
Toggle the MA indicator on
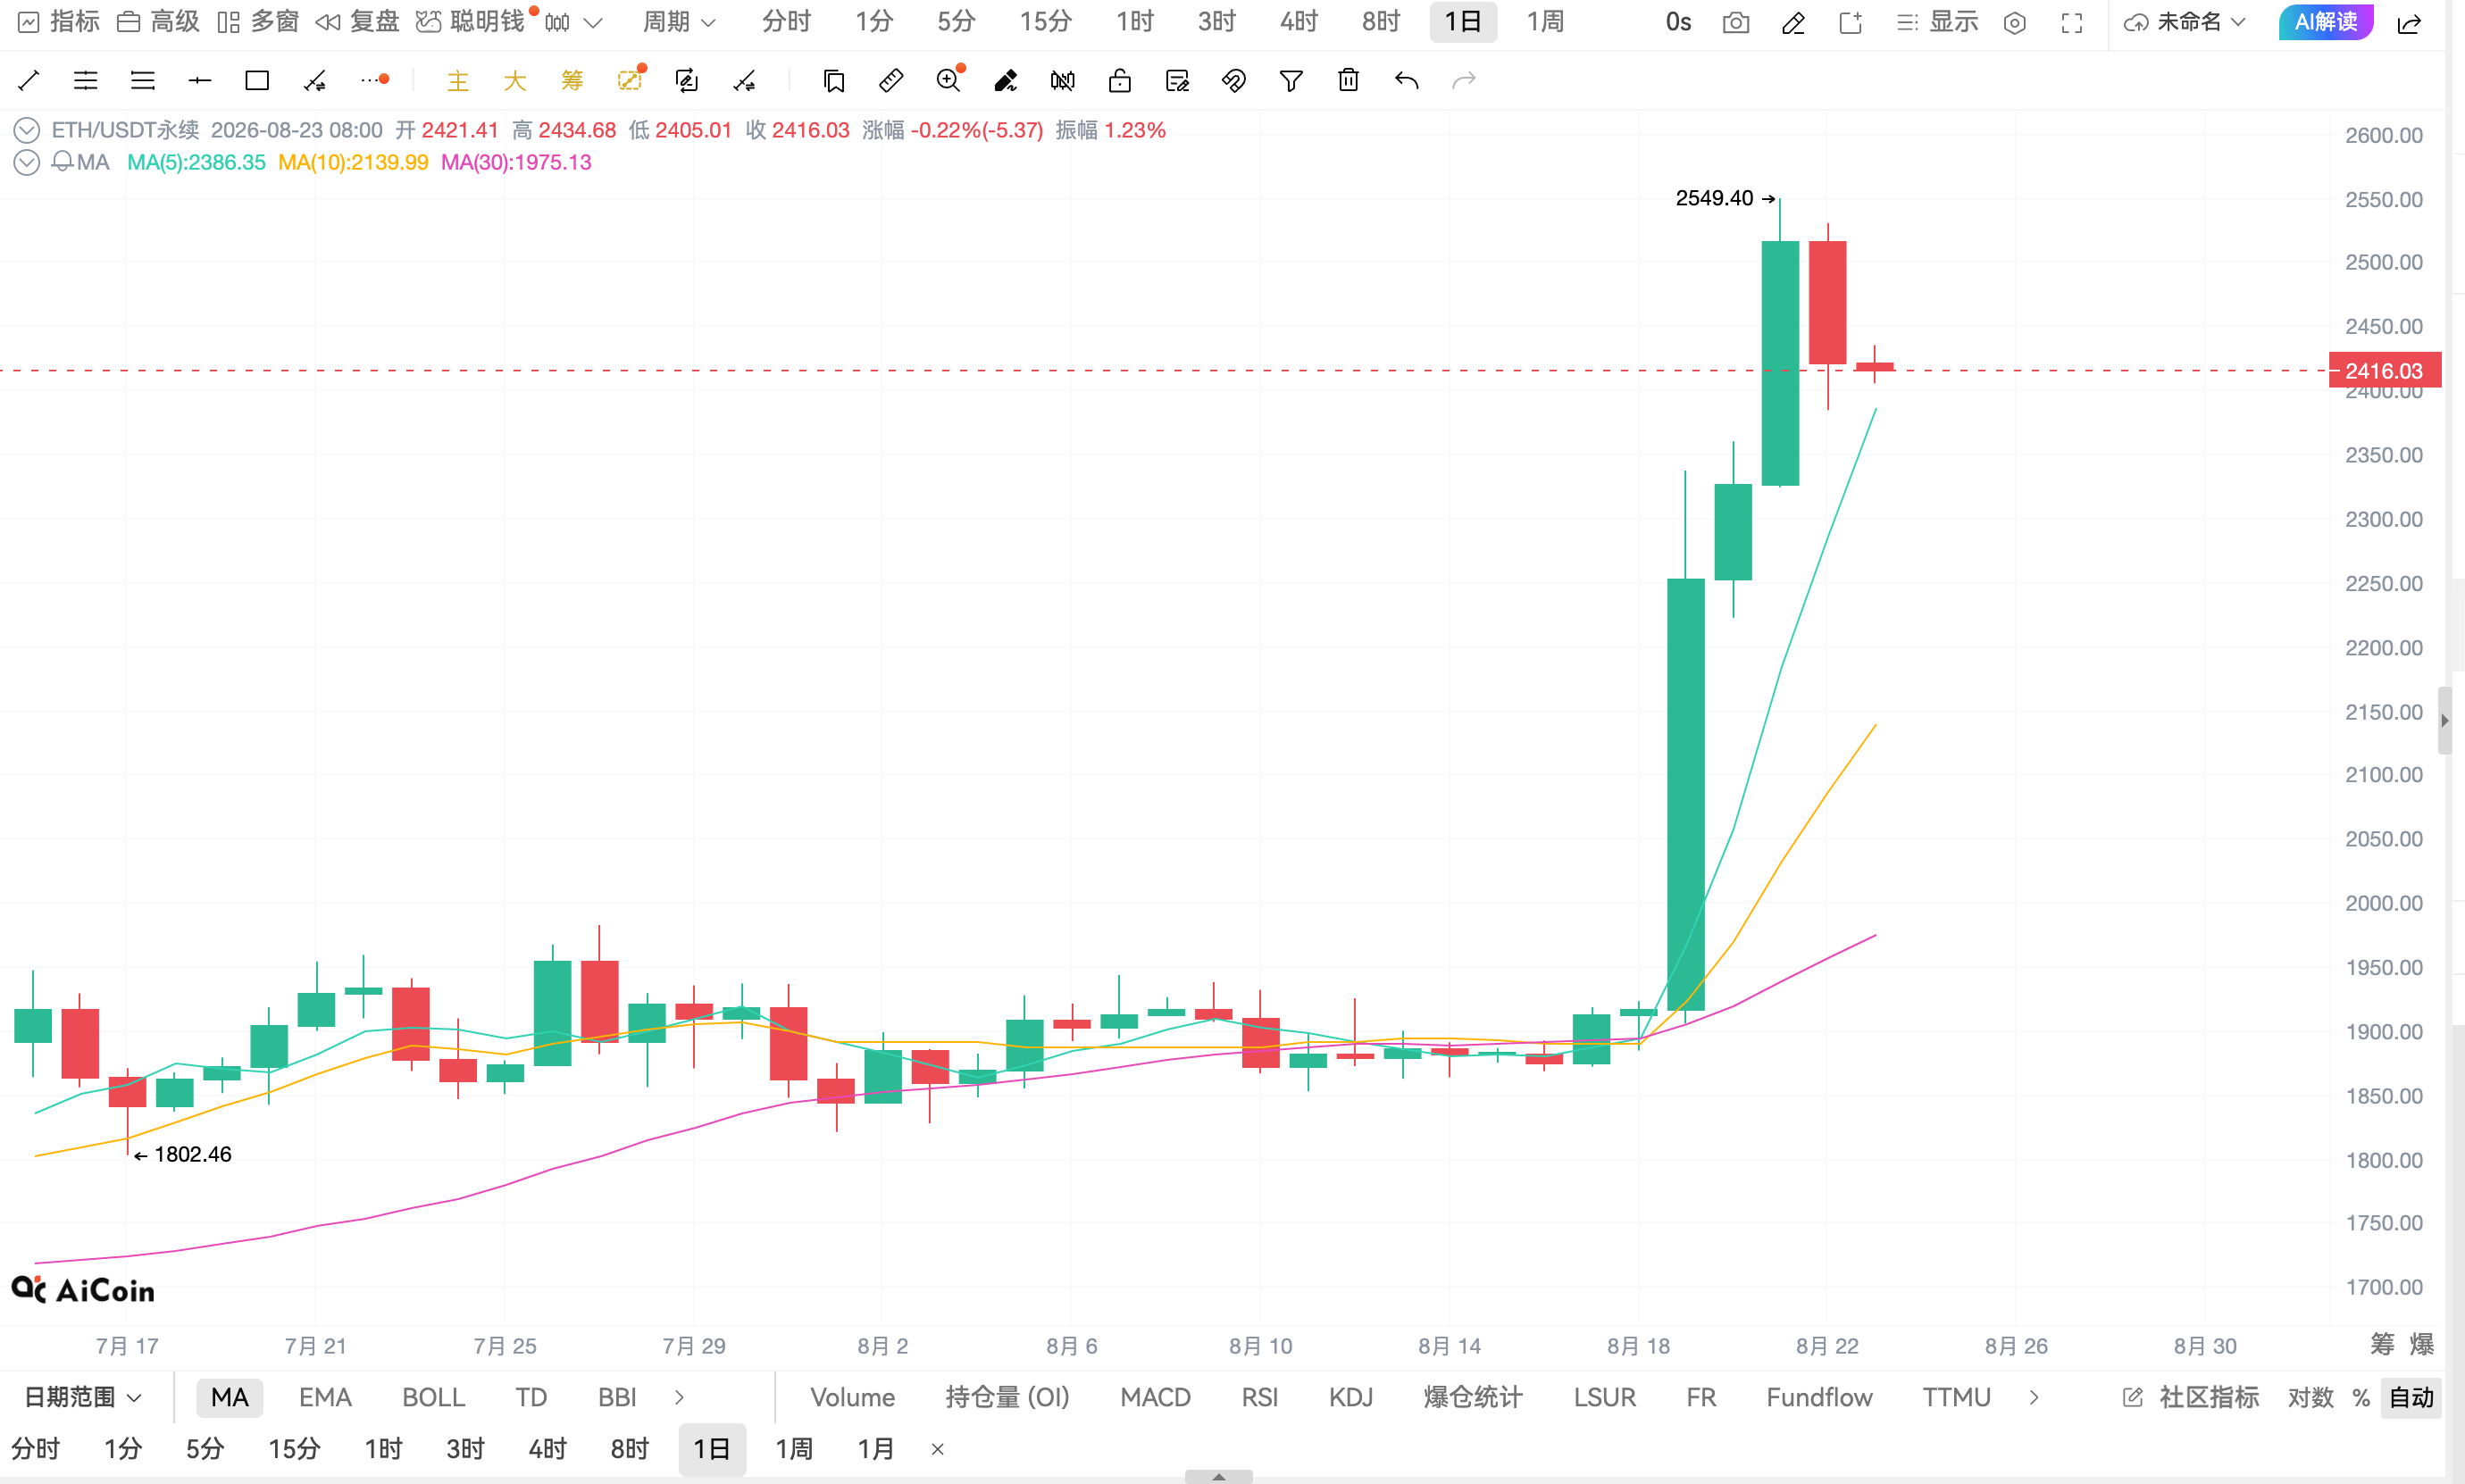229,1397
